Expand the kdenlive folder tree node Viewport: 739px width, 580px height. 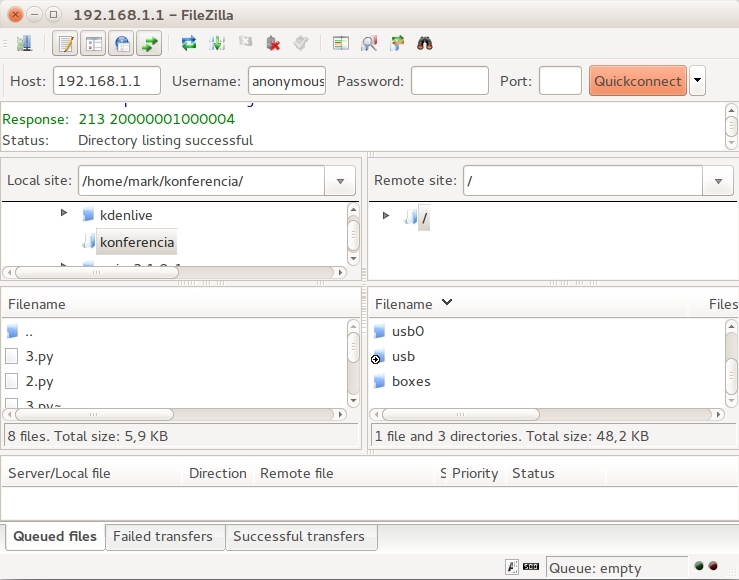click(64, 213)
